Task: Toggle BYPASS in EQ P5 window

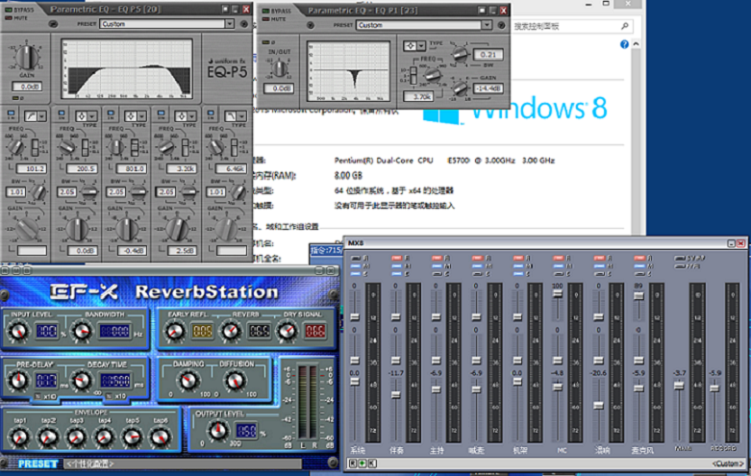Action: pyautogui.click(x=9, y=10)
